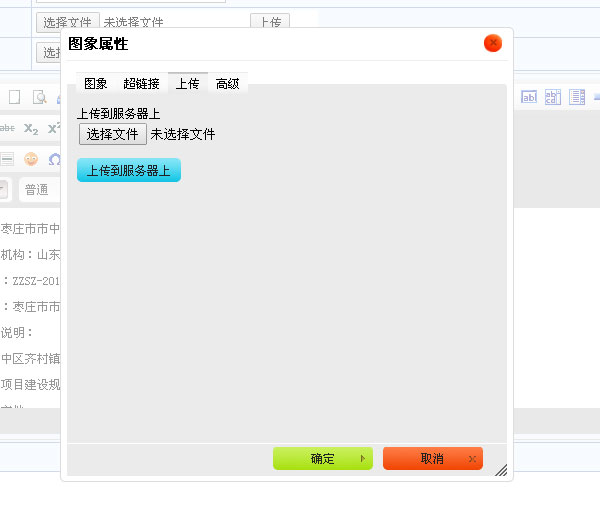This screenshot has width=600, height=530.
Task: Insert a selection list field
Action: 577,97
